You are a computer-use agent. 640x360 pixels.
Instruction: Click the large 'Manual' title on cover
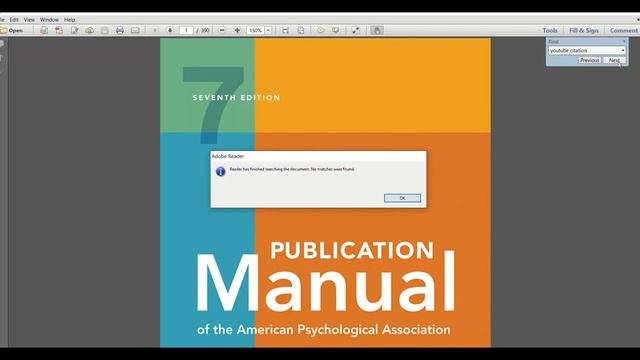pos(325,282)
